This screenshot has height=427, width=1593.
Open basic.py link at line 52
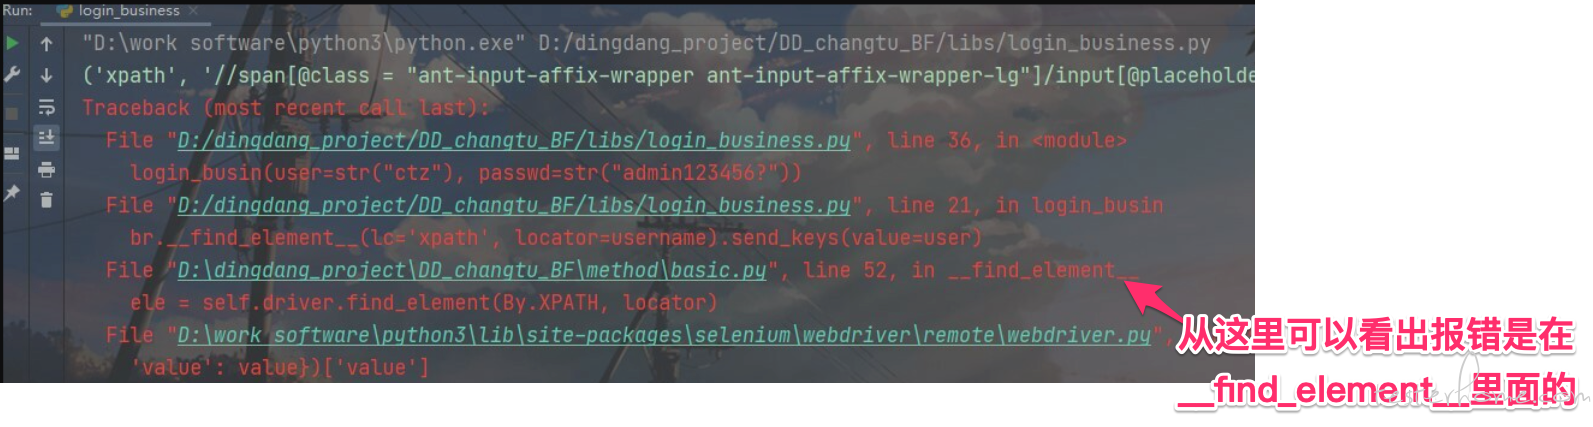pyautogui.click(x=472, y=270)
